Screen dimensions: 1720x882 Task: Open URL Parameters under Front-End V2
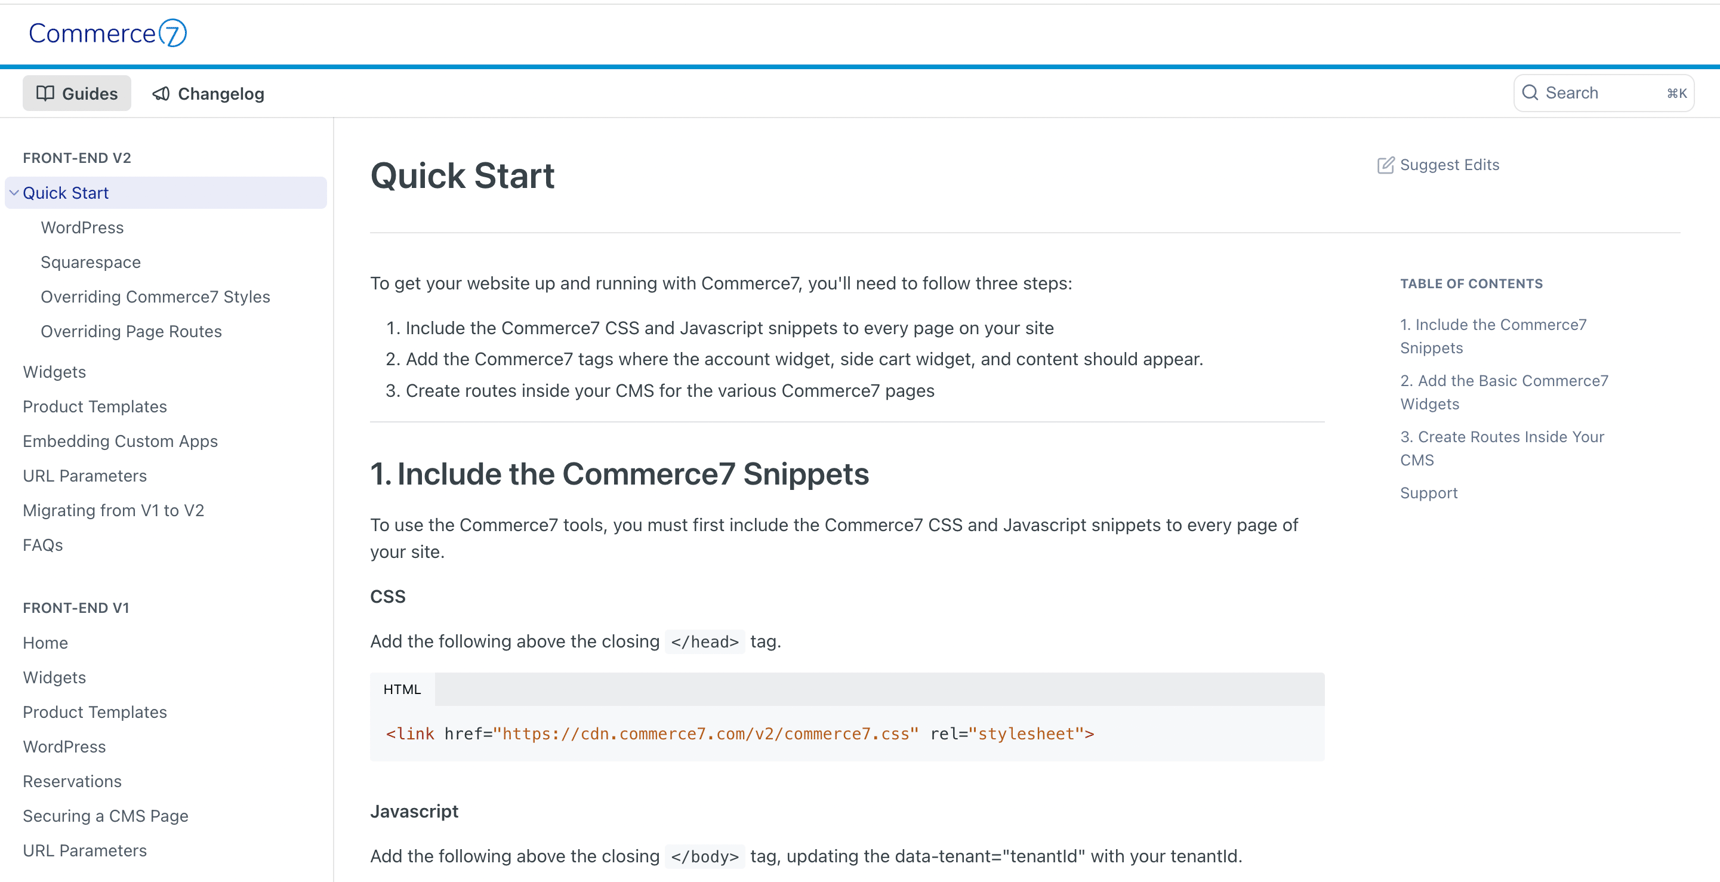point(85,476)
